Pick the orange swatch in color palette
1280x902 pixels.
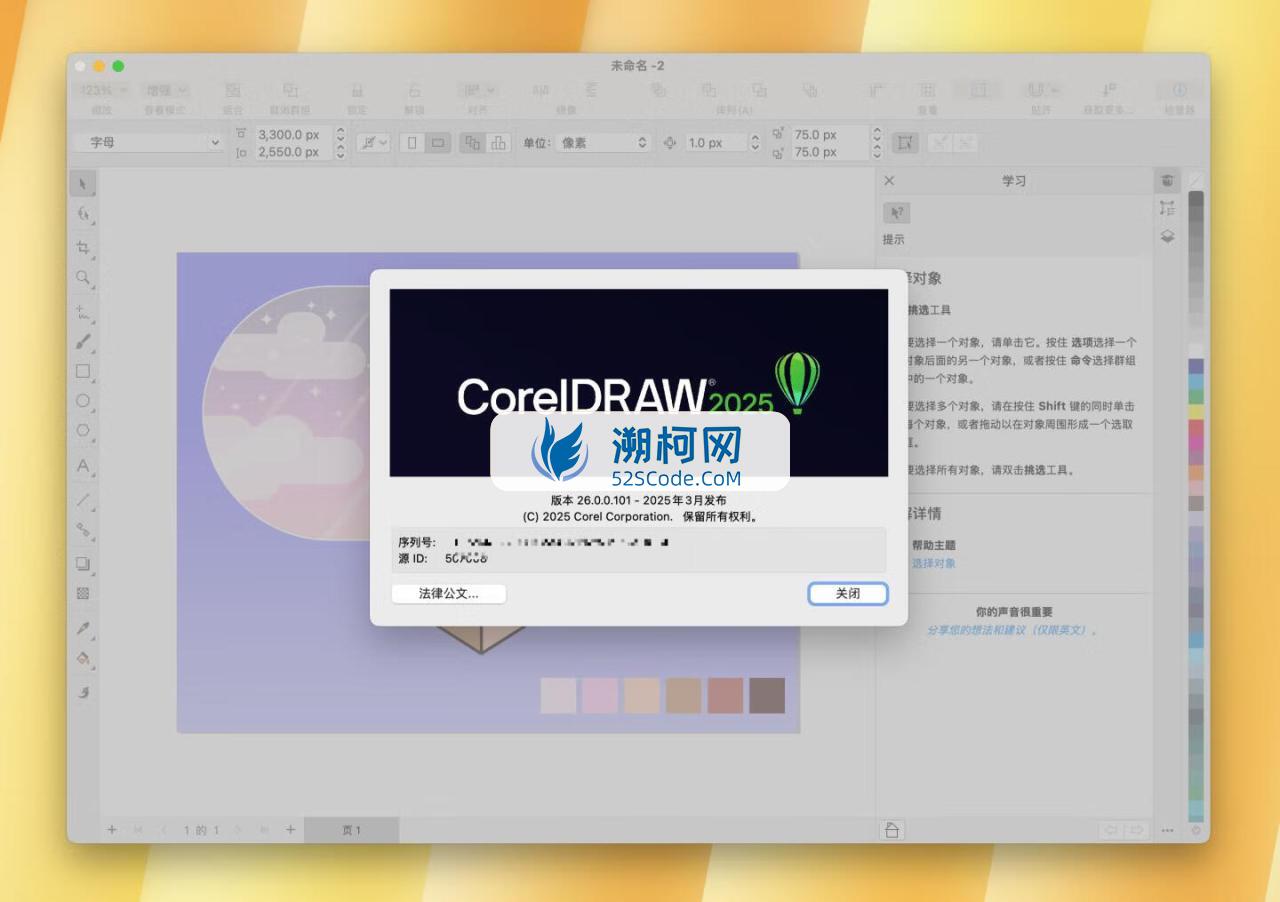pyautogui.click(x=1196, y=472)
